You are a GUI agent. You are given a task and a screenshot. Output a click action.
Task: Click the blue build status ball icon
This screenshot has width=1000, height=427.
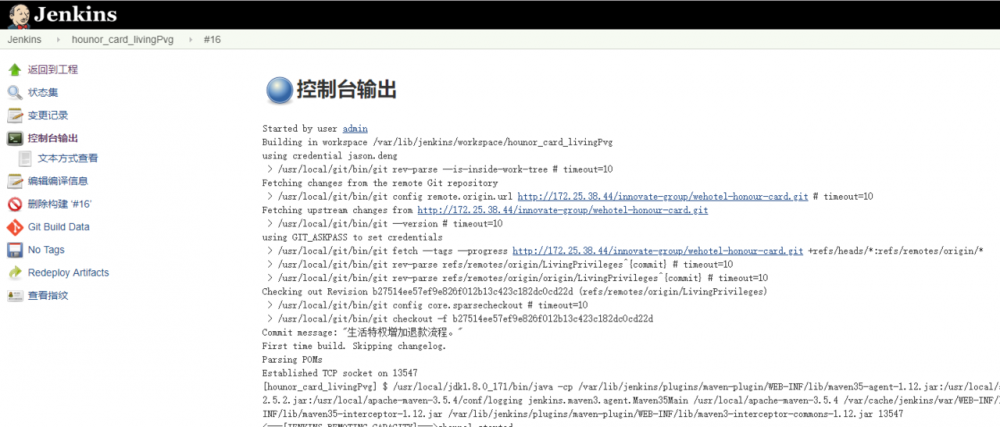click(x=278, y=91)
